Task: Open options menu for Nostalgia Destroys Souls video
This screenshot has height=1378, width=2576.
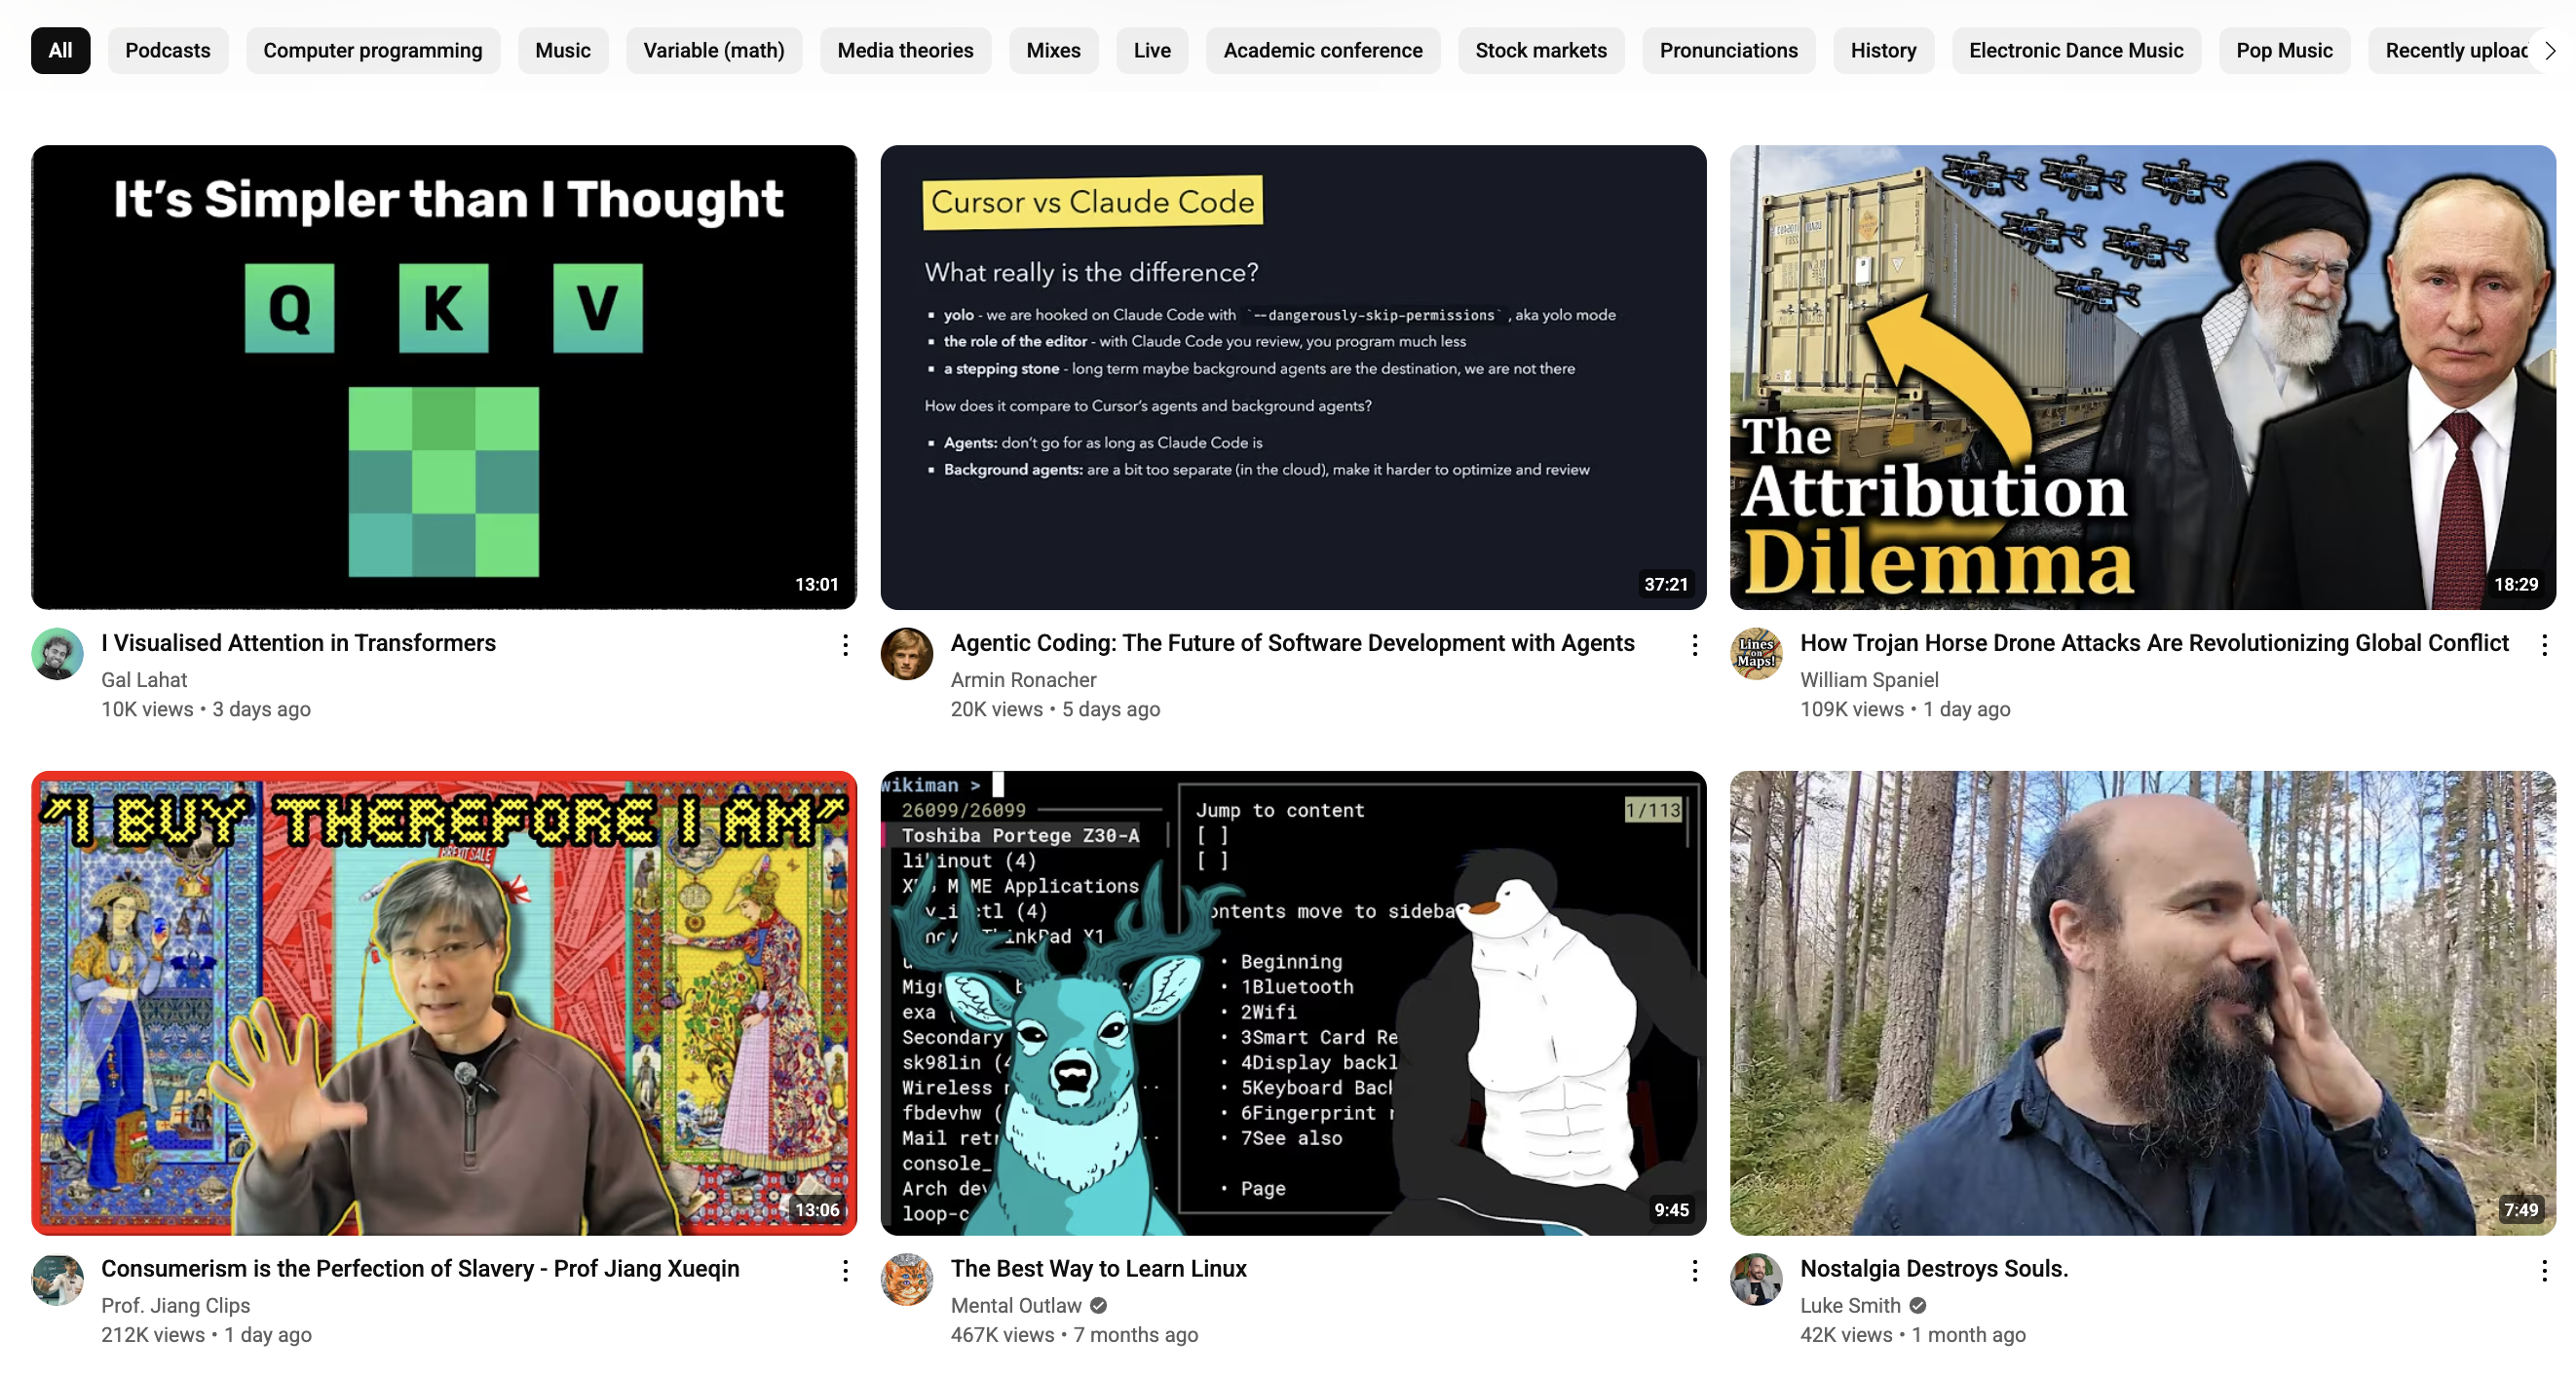Action: (2544, 1270)
